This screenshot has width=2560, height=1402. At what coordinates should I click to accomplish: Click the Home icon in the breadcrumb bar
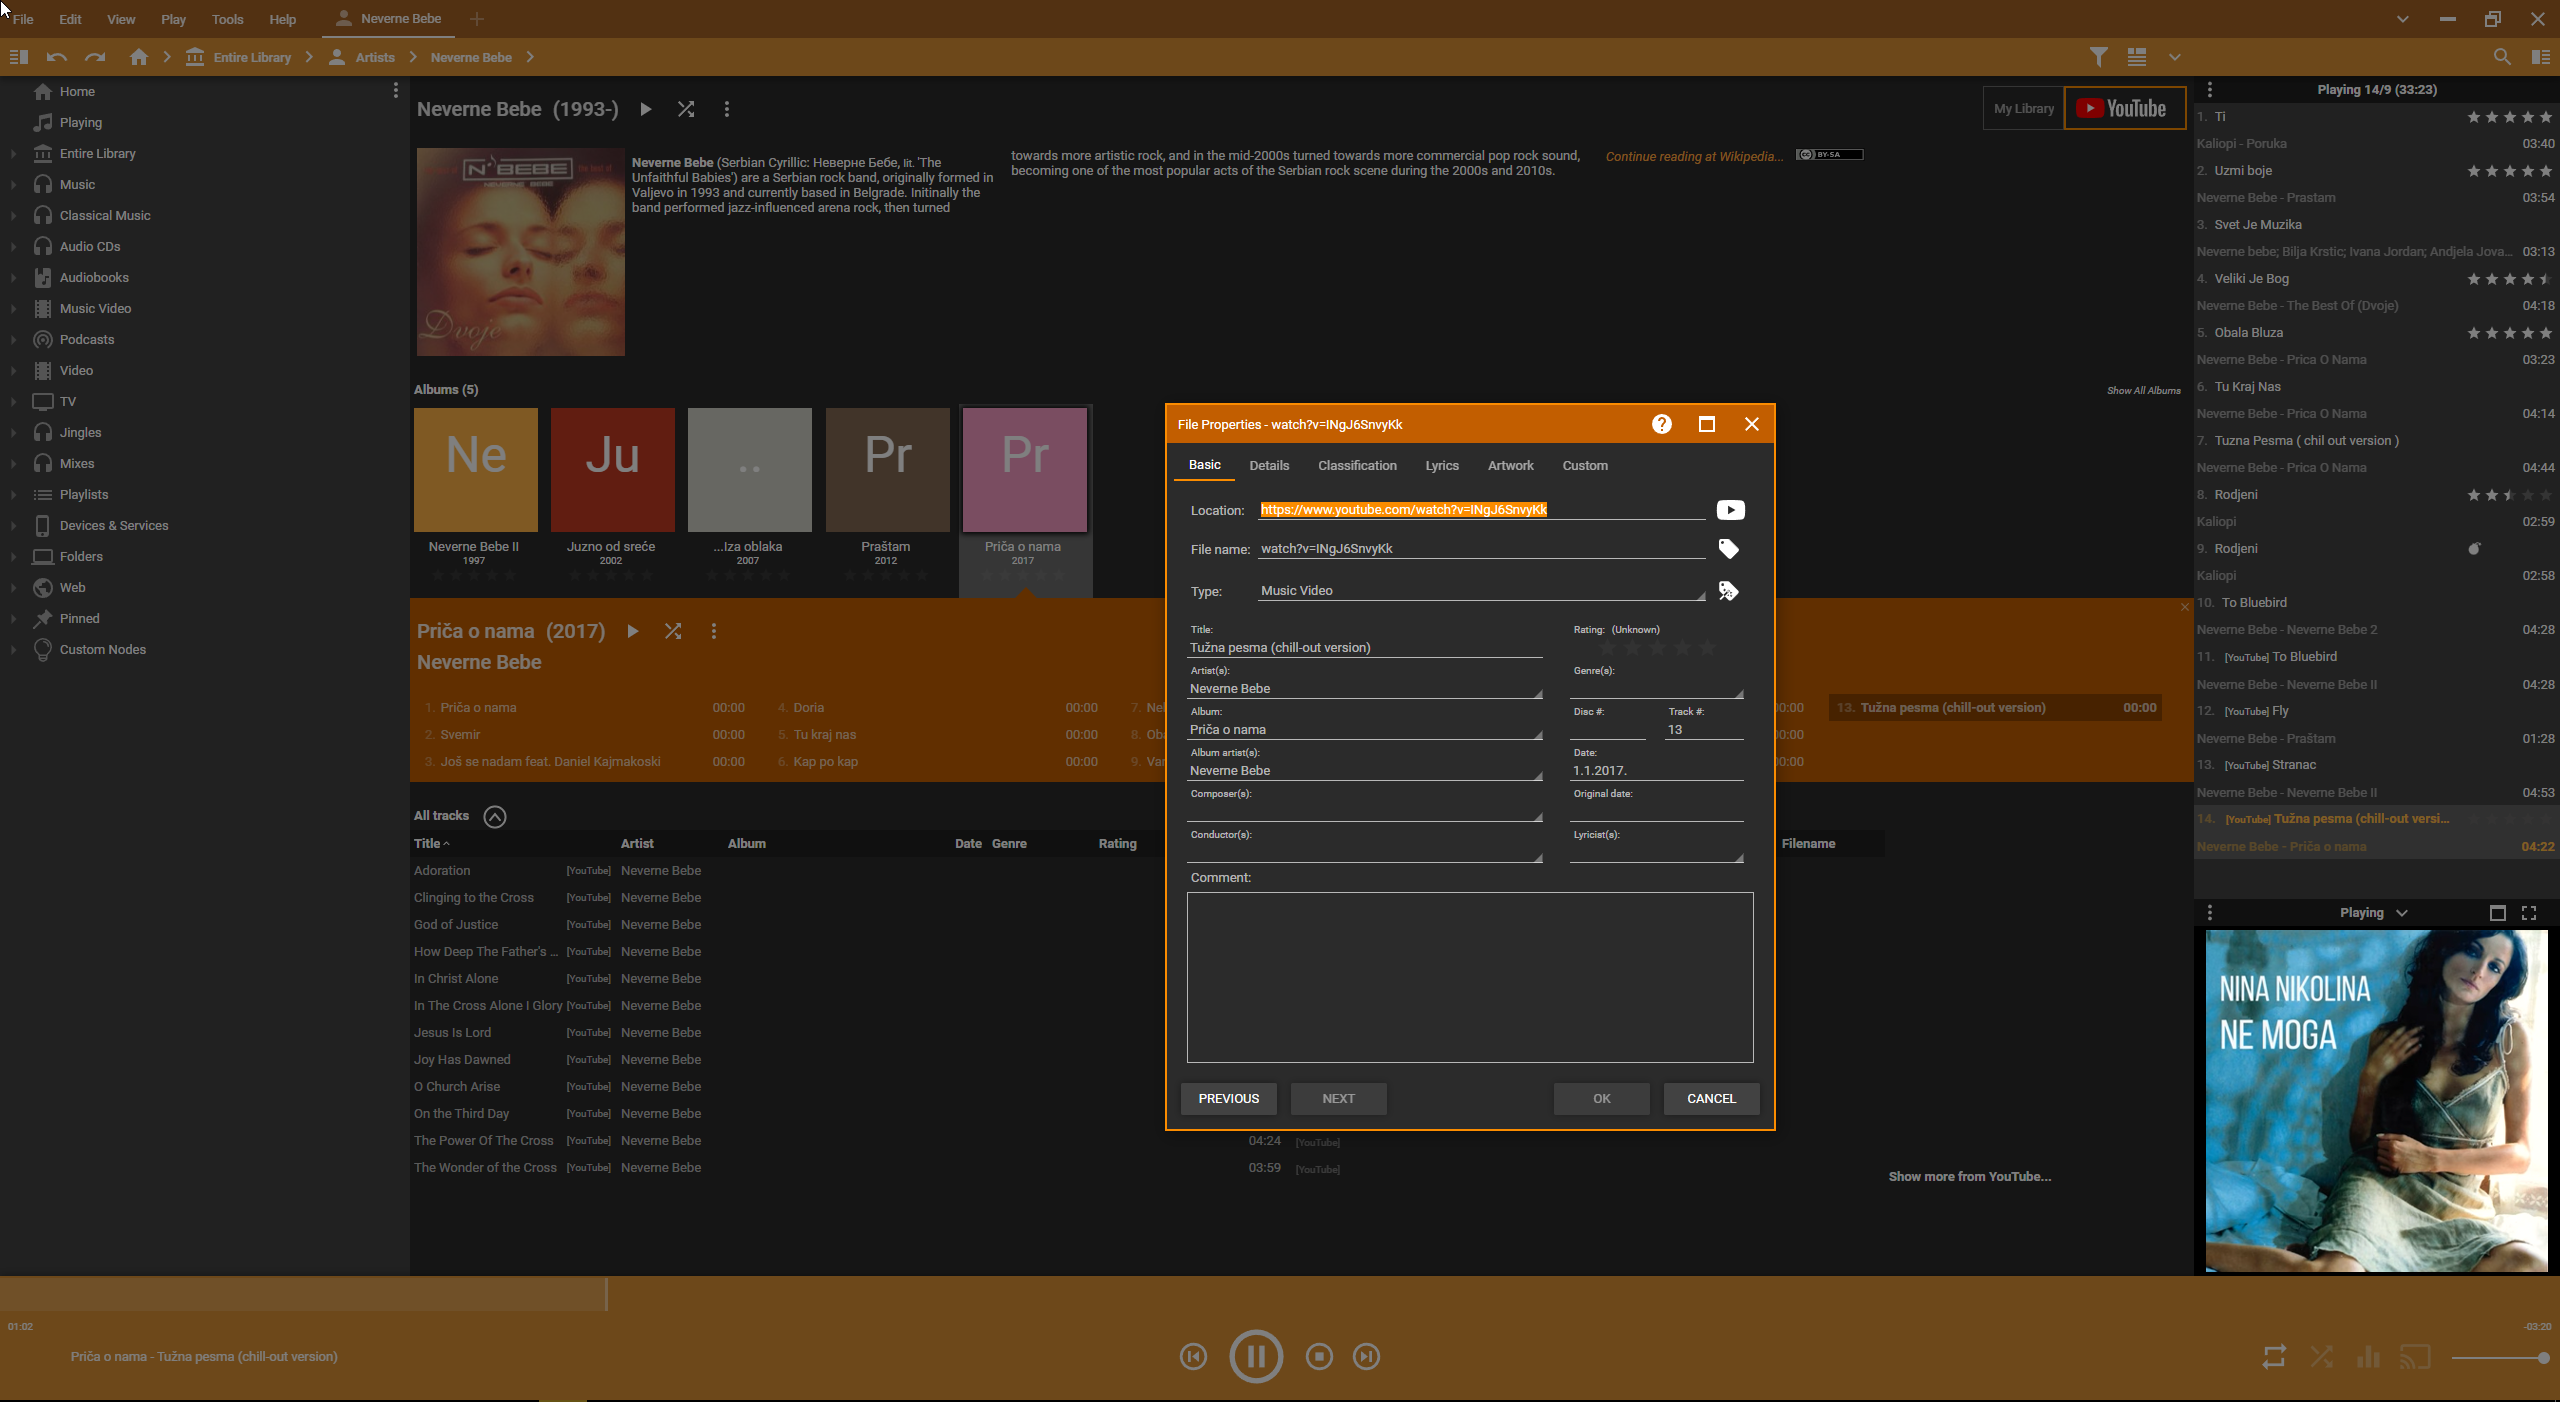pyautogui.click(x=139, y=57)
